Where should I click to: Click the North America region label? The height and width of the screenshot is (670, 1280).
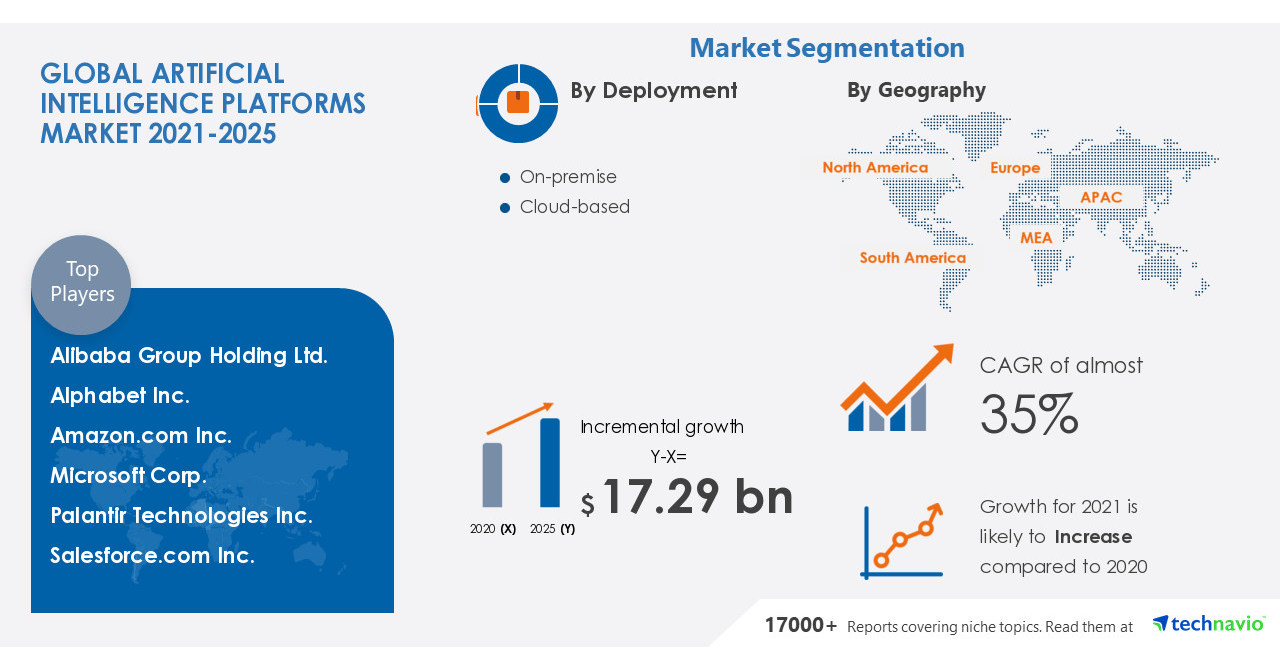[875, 168]
